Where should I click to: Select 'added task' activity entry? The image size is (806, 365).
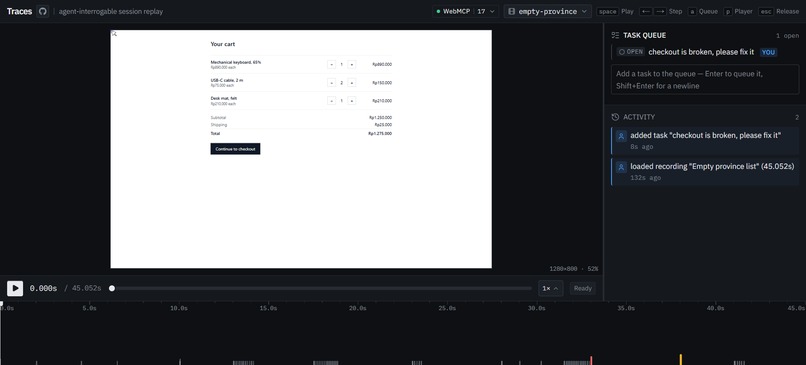(x=705, y=141)
